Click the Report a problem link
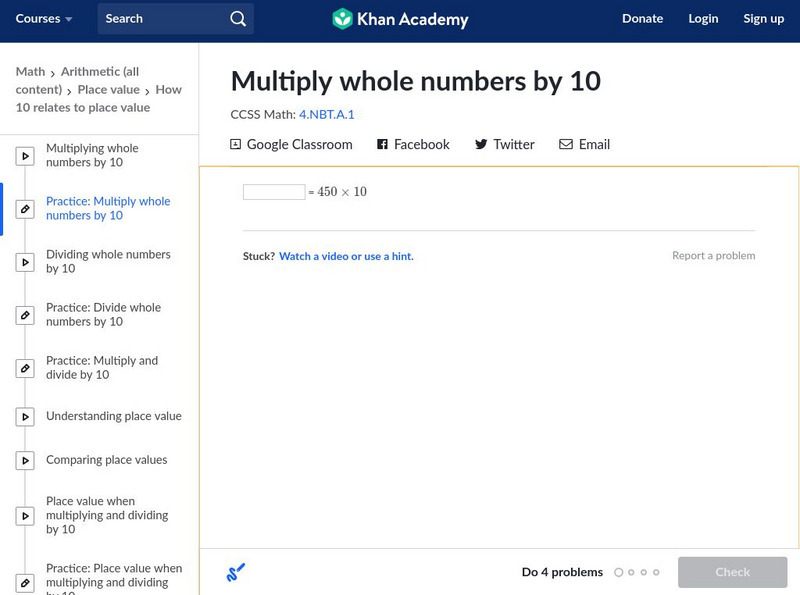 click(x=713, y=256)
